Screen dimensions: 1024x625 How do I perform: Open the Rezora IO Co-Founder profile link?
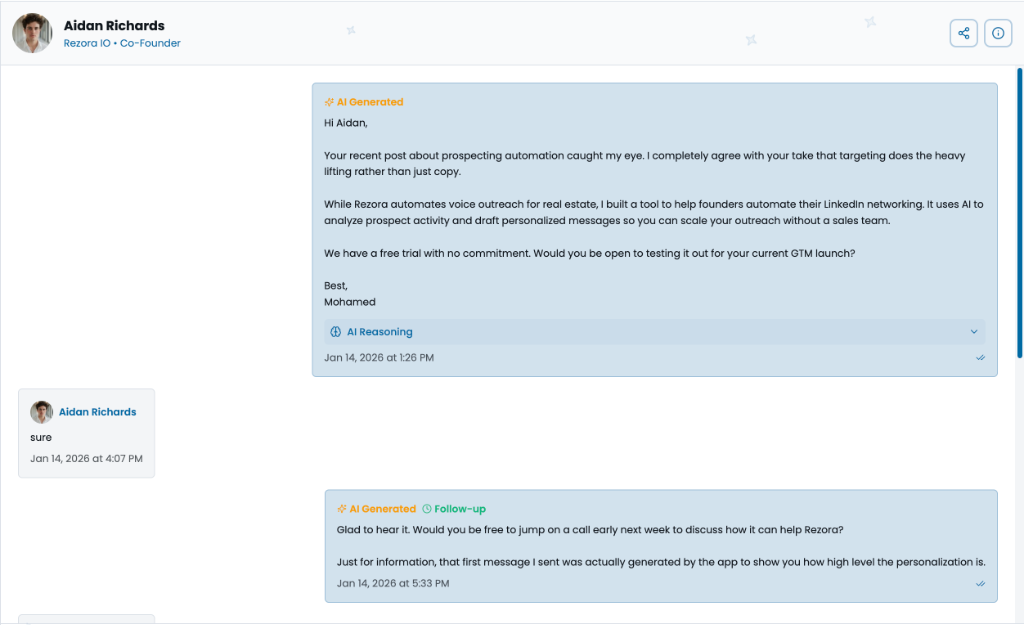(x=120, y=43)
